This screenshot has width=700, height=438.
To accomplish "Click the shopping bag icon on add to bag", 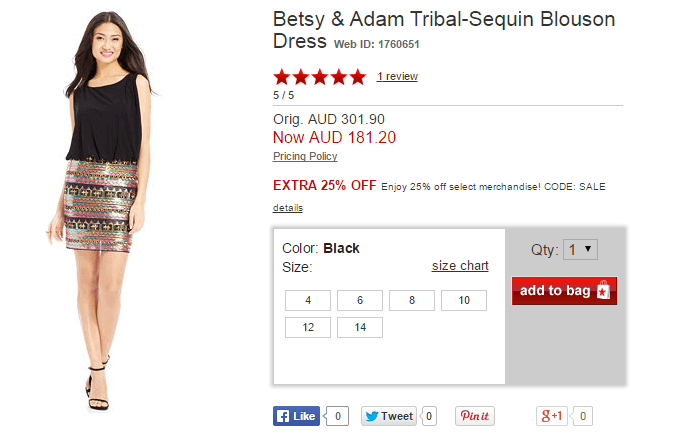I will 603,291.
